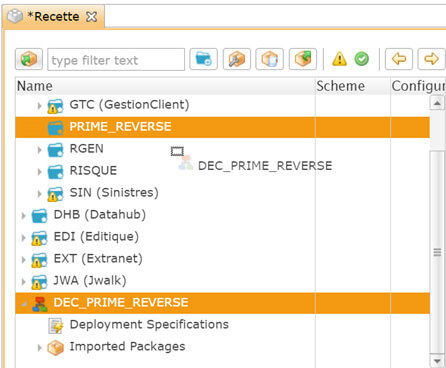Click the package with green arrow icon
Image resolution: width=446 pixels, height=368 pixels.
pyautogui.click(x=303, y=59)
